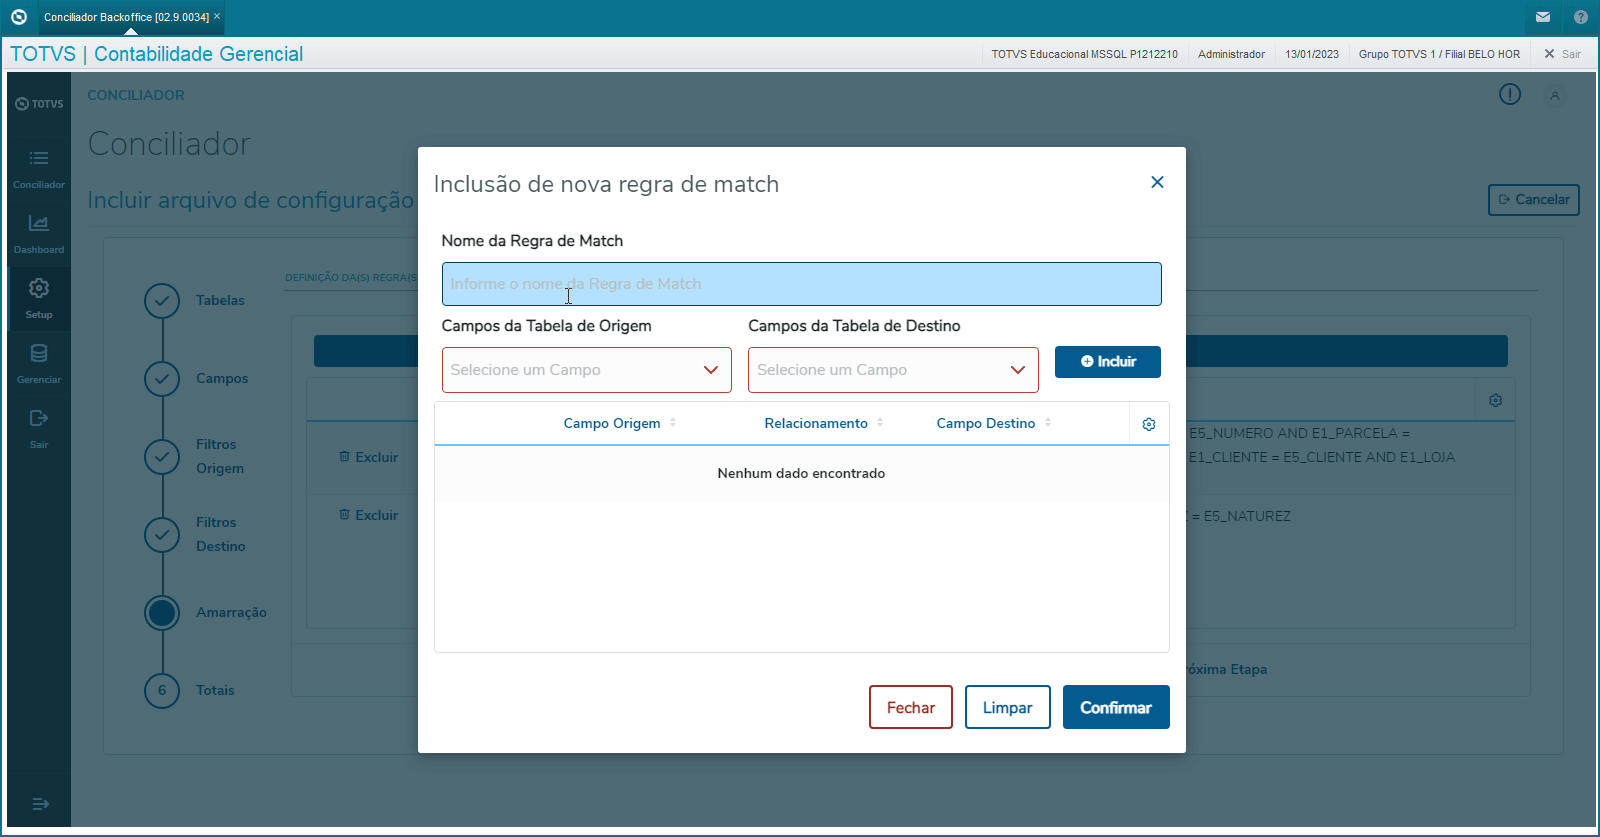Click the Cancelar button
Viewport: 1600px width, 837px height.
pyautogui.click(x=1534, y=200)
